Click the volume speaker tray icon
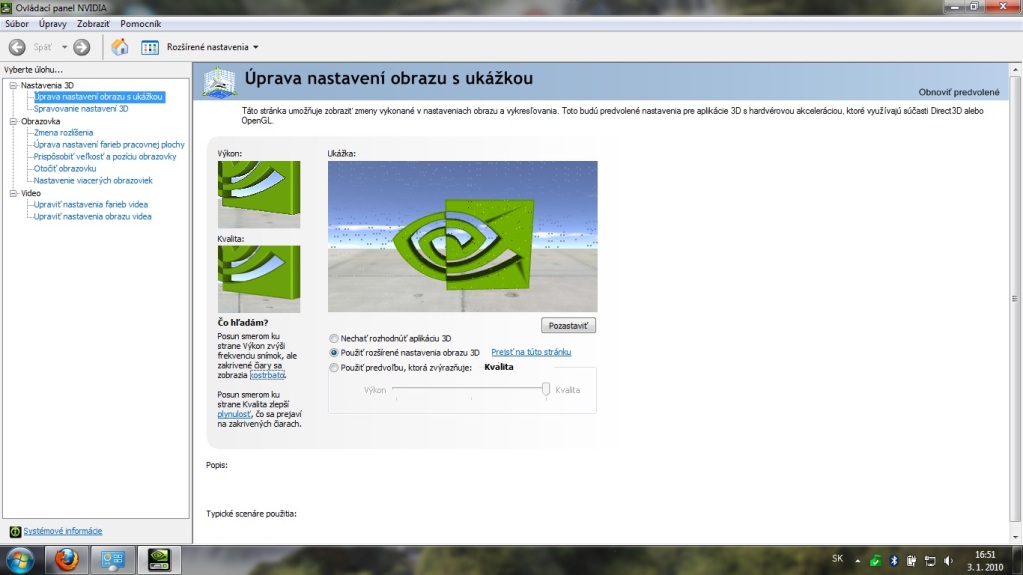 coord(949,561)
